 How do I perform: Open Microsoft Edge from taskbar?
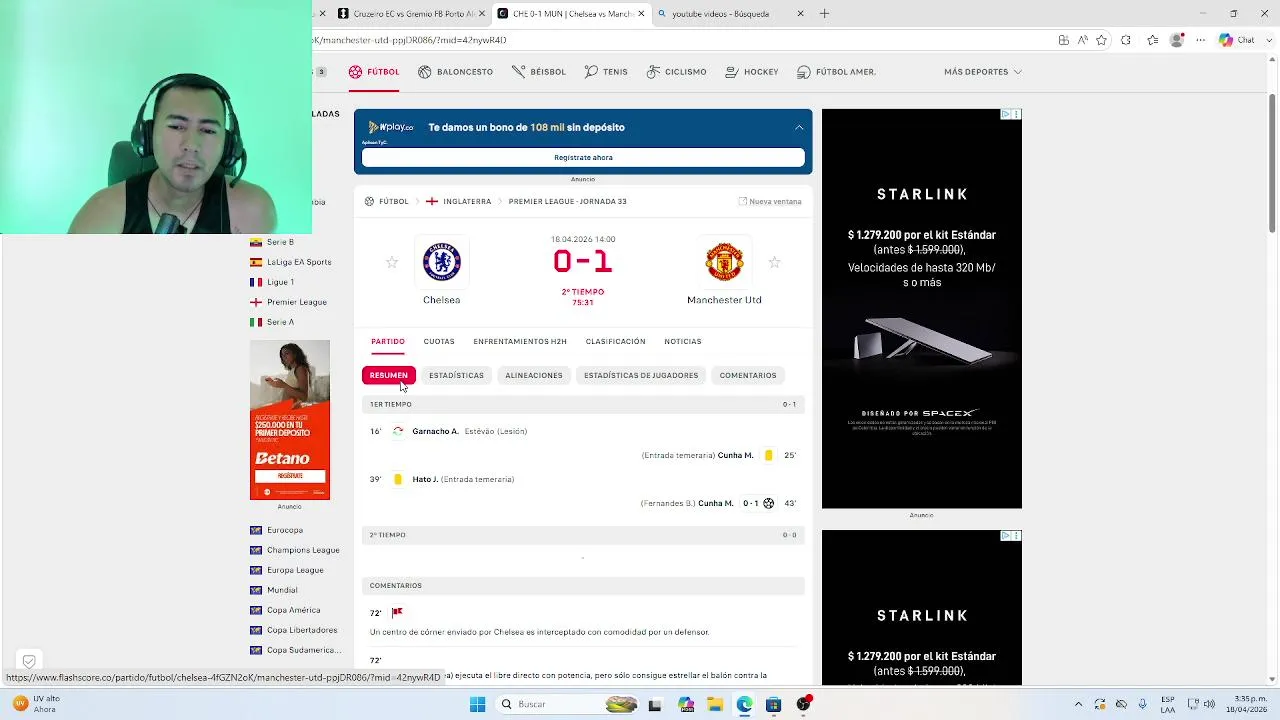pyautogui.click(x=744, y=705)
